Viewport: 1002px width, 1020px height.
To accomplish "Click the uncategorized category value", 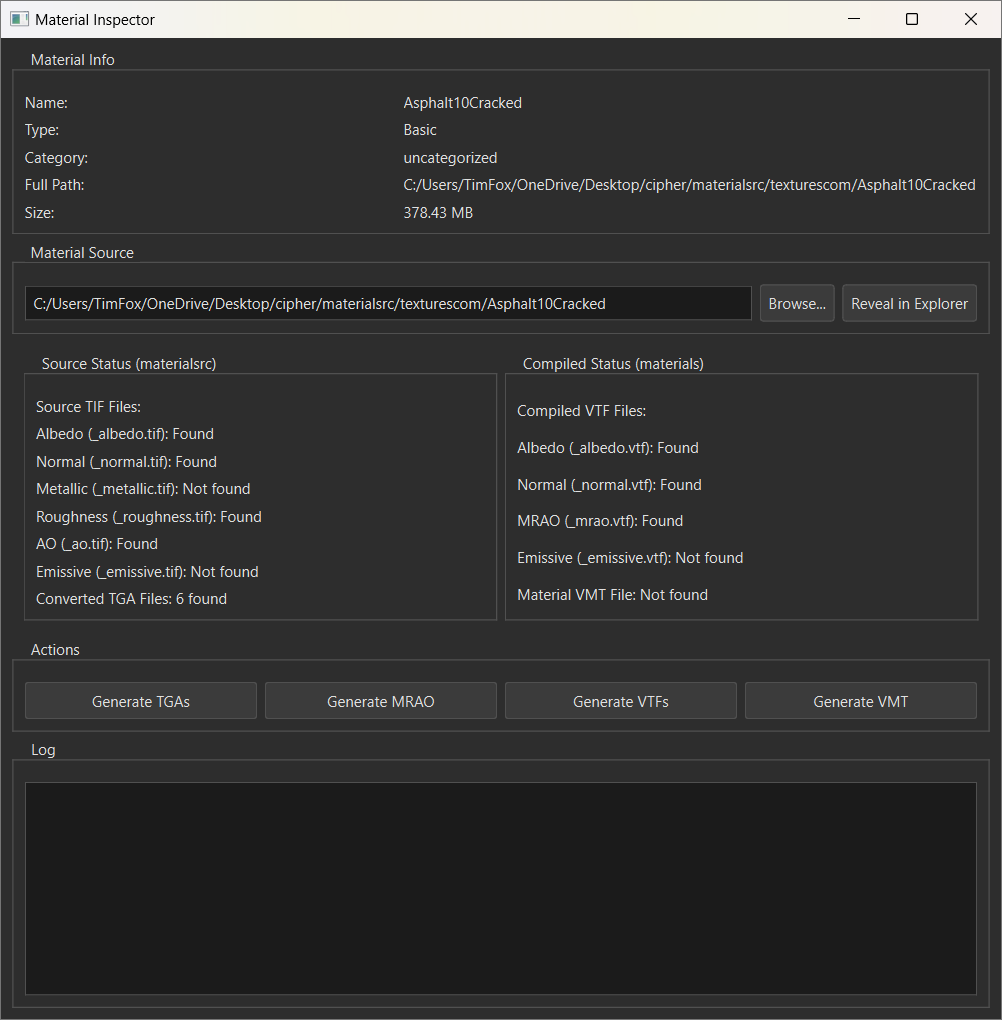I will 450,157.
